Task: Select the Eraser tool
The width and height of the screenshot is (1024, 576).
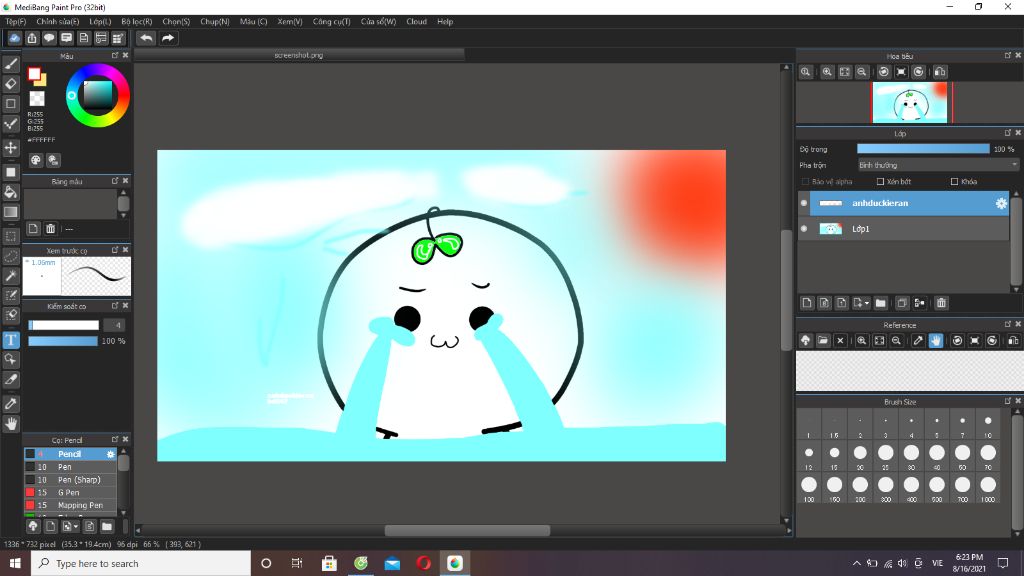Action: (x=10, y=84)
